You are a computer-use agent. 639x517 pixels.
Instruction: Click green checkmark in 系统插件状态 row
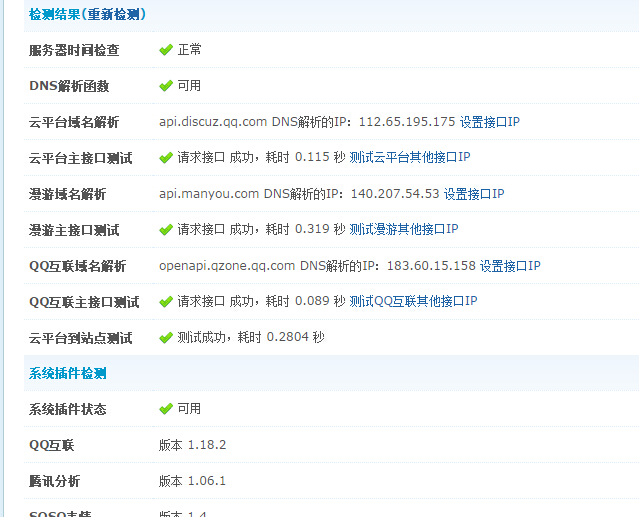[166, 409]
